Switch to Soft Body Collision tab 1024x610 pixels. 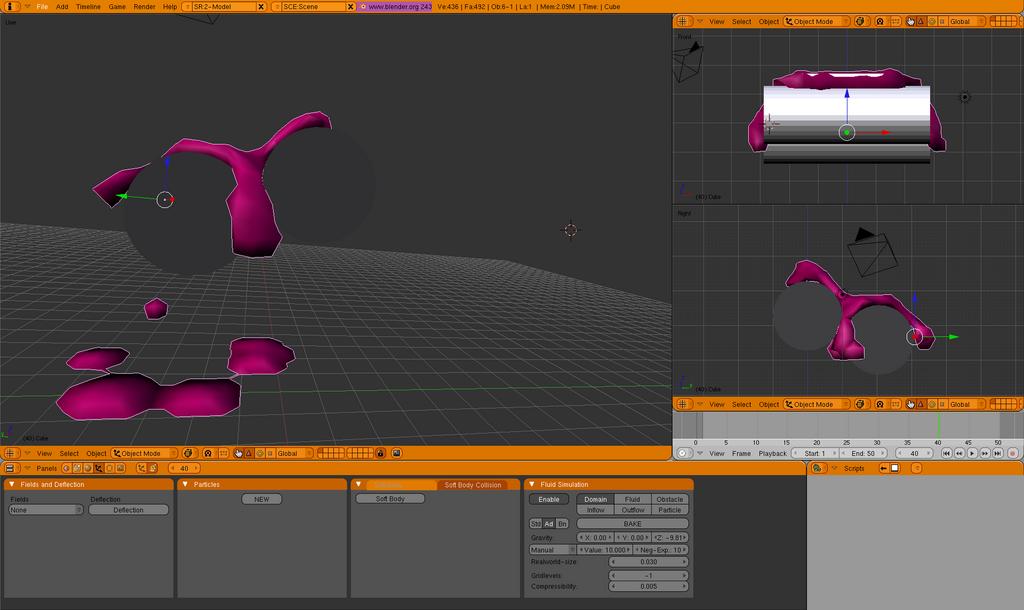(x=473, y=485)
